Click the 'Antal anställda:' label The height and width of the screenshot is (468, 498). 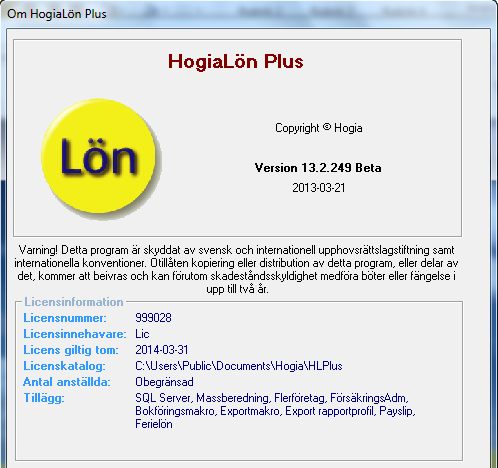[x=67, y=382]
